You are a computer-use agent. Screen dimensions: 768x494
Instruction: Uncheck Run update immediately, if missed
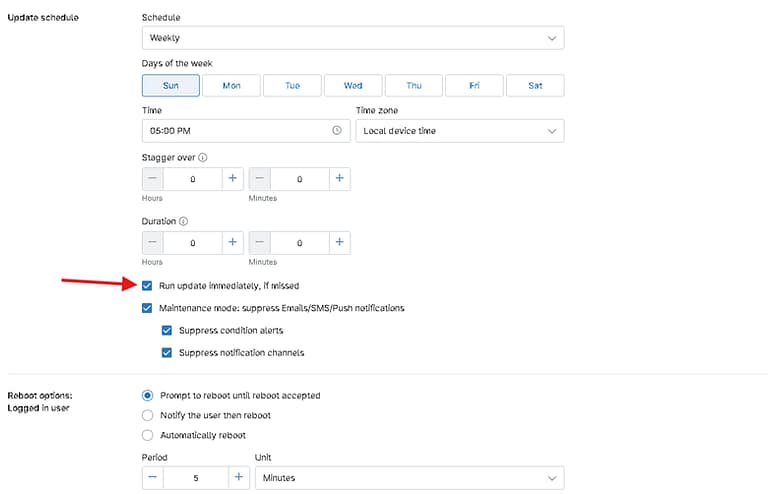(147, 285)
